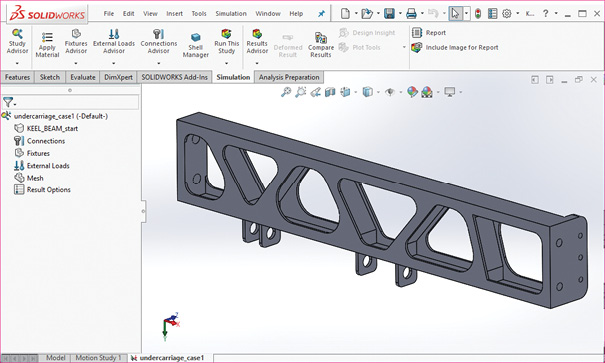Run This Study from the ribbon

(x=226, y=41)
